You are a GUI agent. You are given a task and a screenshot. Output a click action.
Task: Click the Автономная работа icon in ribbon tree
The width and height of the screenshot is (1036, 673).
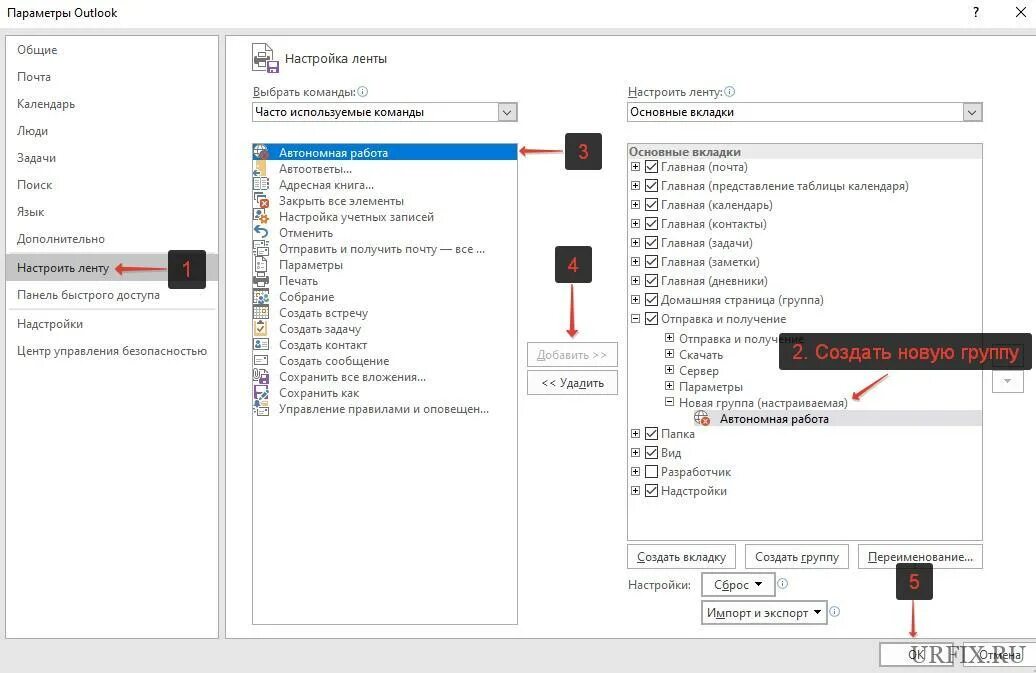702,418
